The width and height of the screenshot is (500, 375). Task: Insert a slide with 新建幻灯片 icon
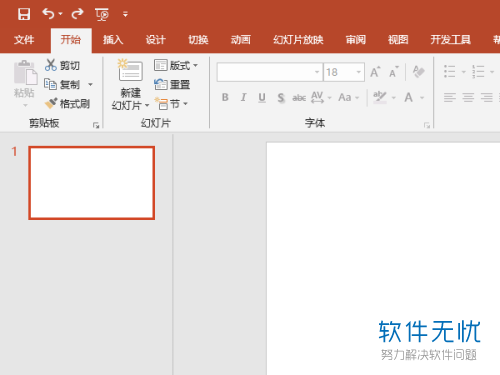(x=130, y=70)
